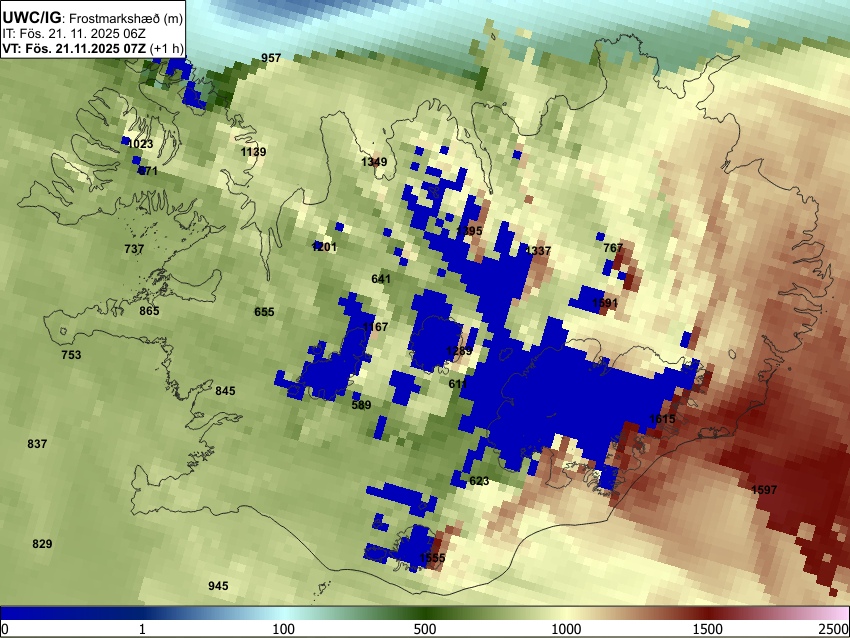Click the 2500 mark on the color scale

tap(834, 629)
